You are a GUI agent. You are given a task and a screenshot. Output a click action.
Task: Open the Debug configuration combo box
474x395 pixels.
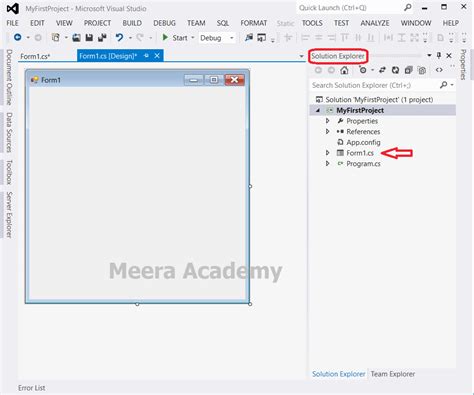tap(217, 38)
